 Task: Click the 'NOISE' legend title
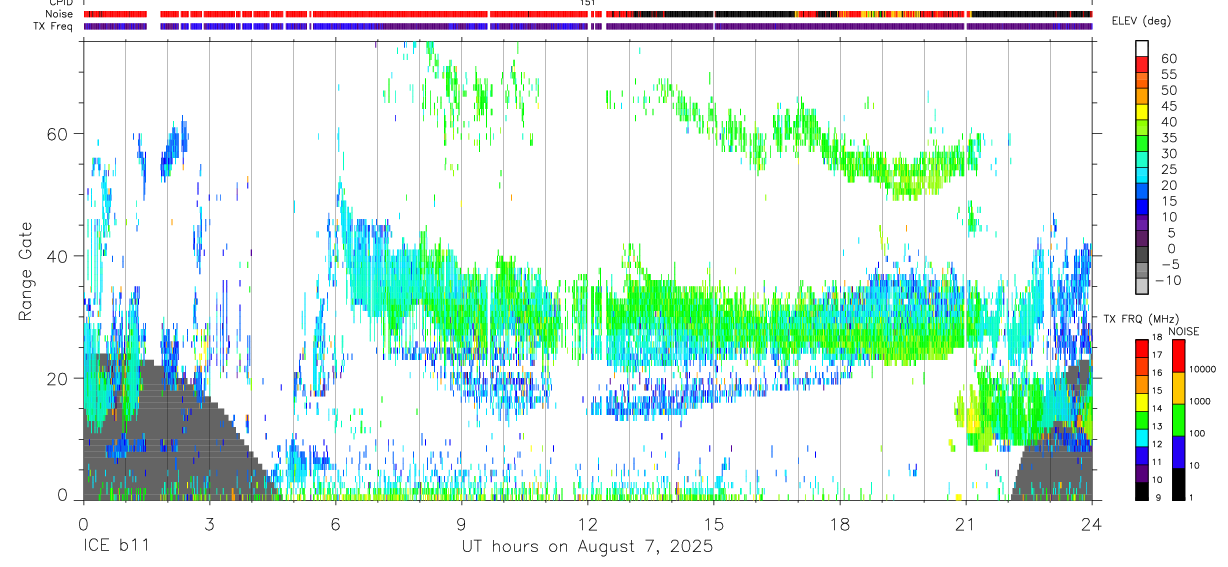pyautogui.click(x=1184, y=331)
